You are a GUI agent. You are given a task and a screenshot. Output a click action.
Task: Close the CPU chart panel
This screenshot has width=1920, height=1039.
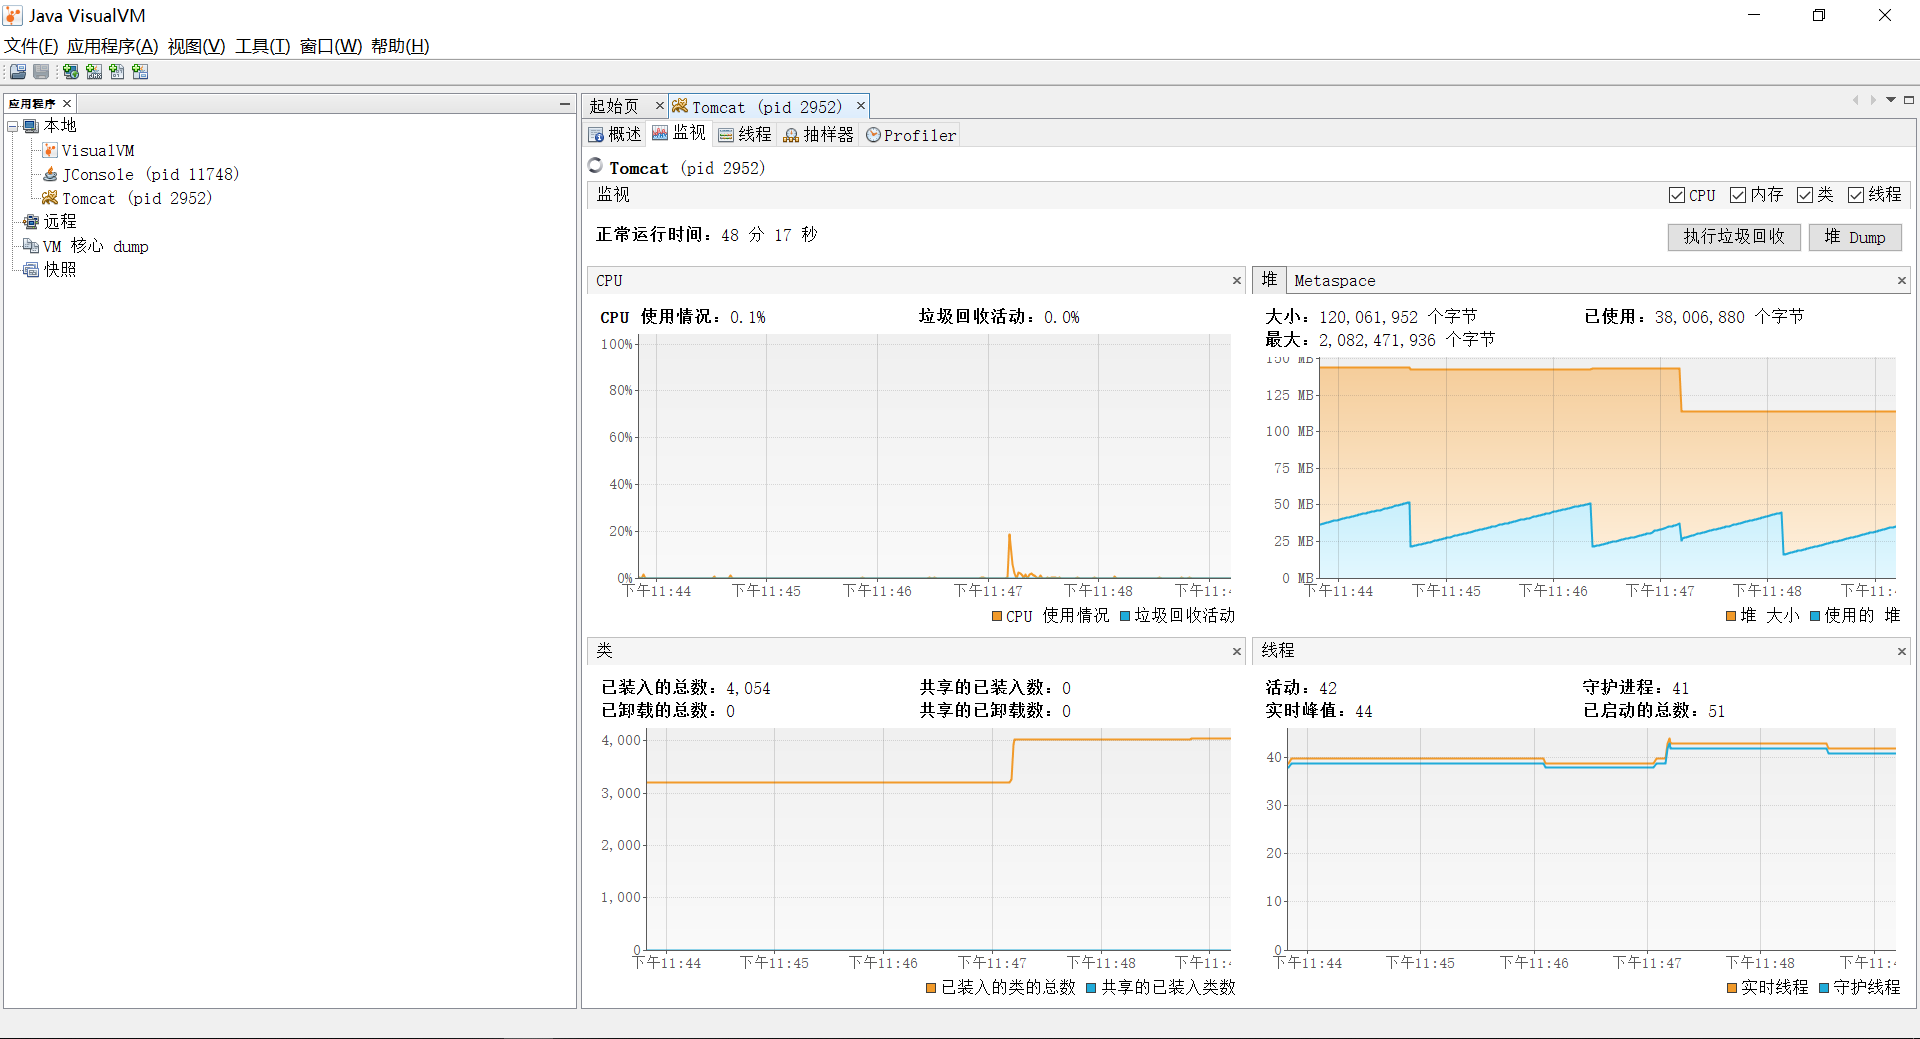(1237, 281)
